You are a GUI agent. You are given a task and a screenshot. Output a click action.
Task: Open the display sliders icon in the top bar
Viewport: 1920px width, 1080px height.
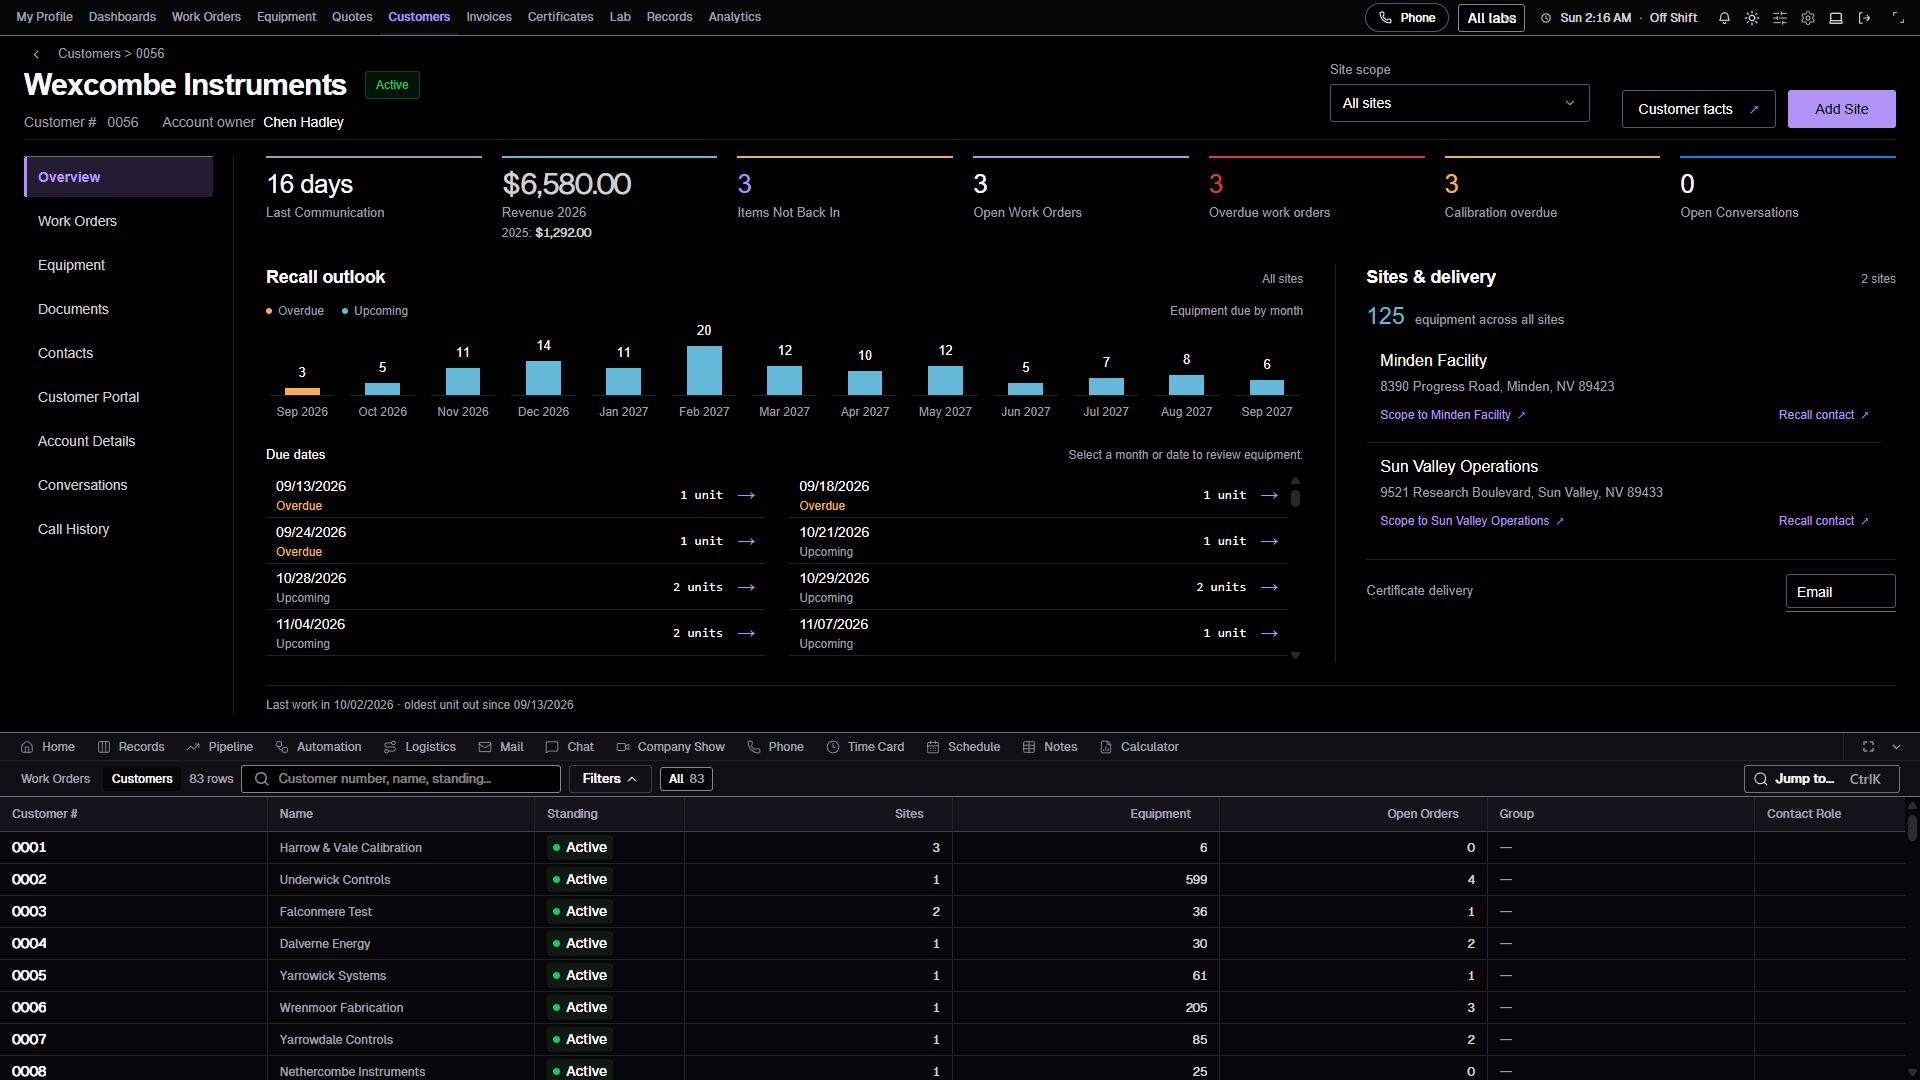1780,18
